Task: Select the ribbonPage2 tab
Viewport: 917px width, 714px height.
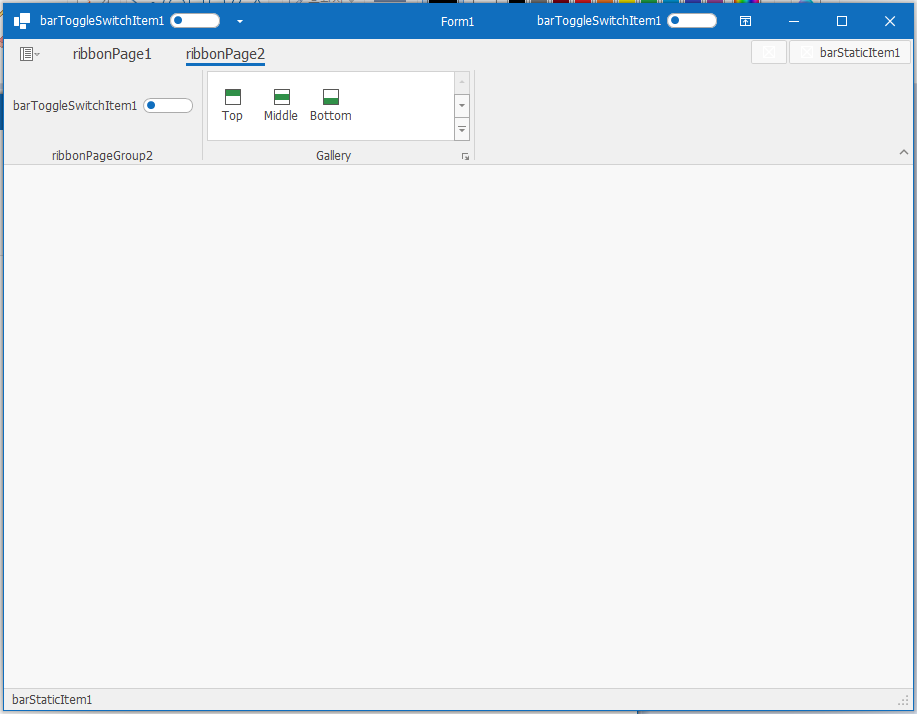Action: pyautogui.click(x=225, y=54)
